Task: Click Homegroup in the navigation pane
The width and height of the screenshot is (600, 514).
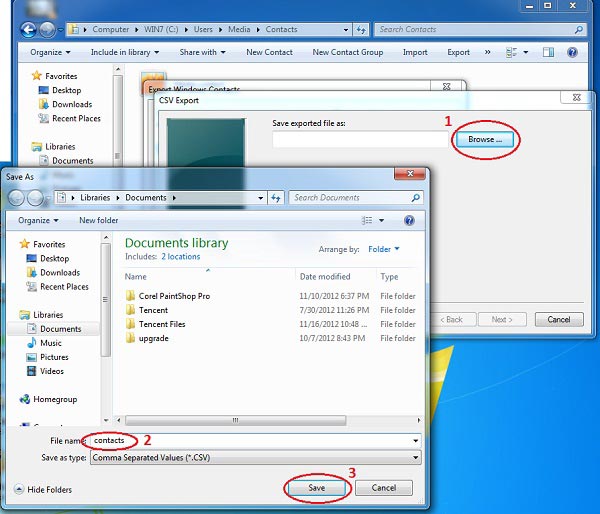Action: [x=58, y=399]
